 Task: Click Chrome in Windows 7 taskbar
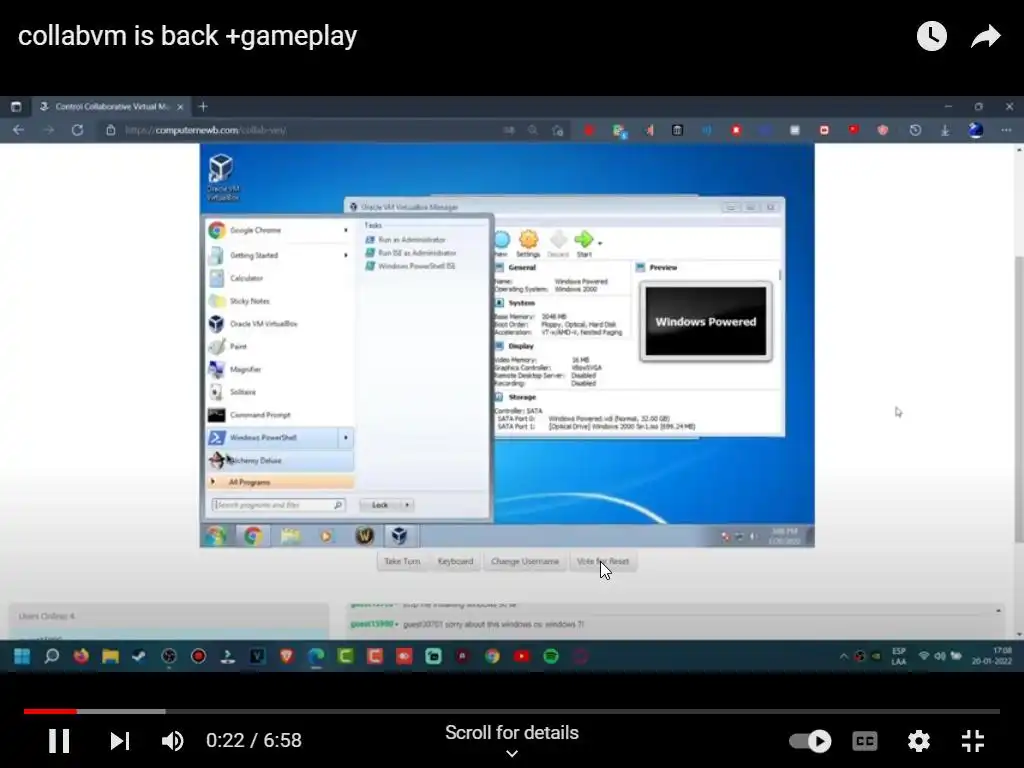253,536
